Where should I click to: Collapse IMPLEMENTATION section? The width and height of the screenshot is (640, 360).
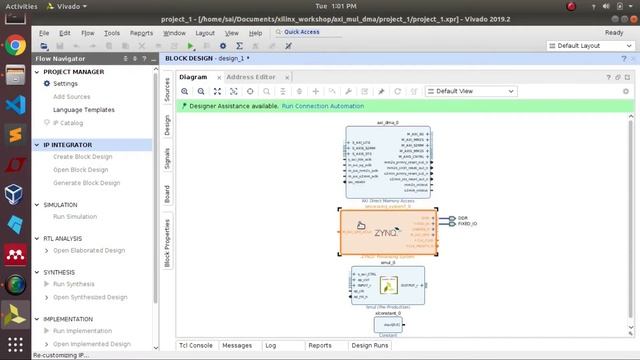tap(37, 319)
